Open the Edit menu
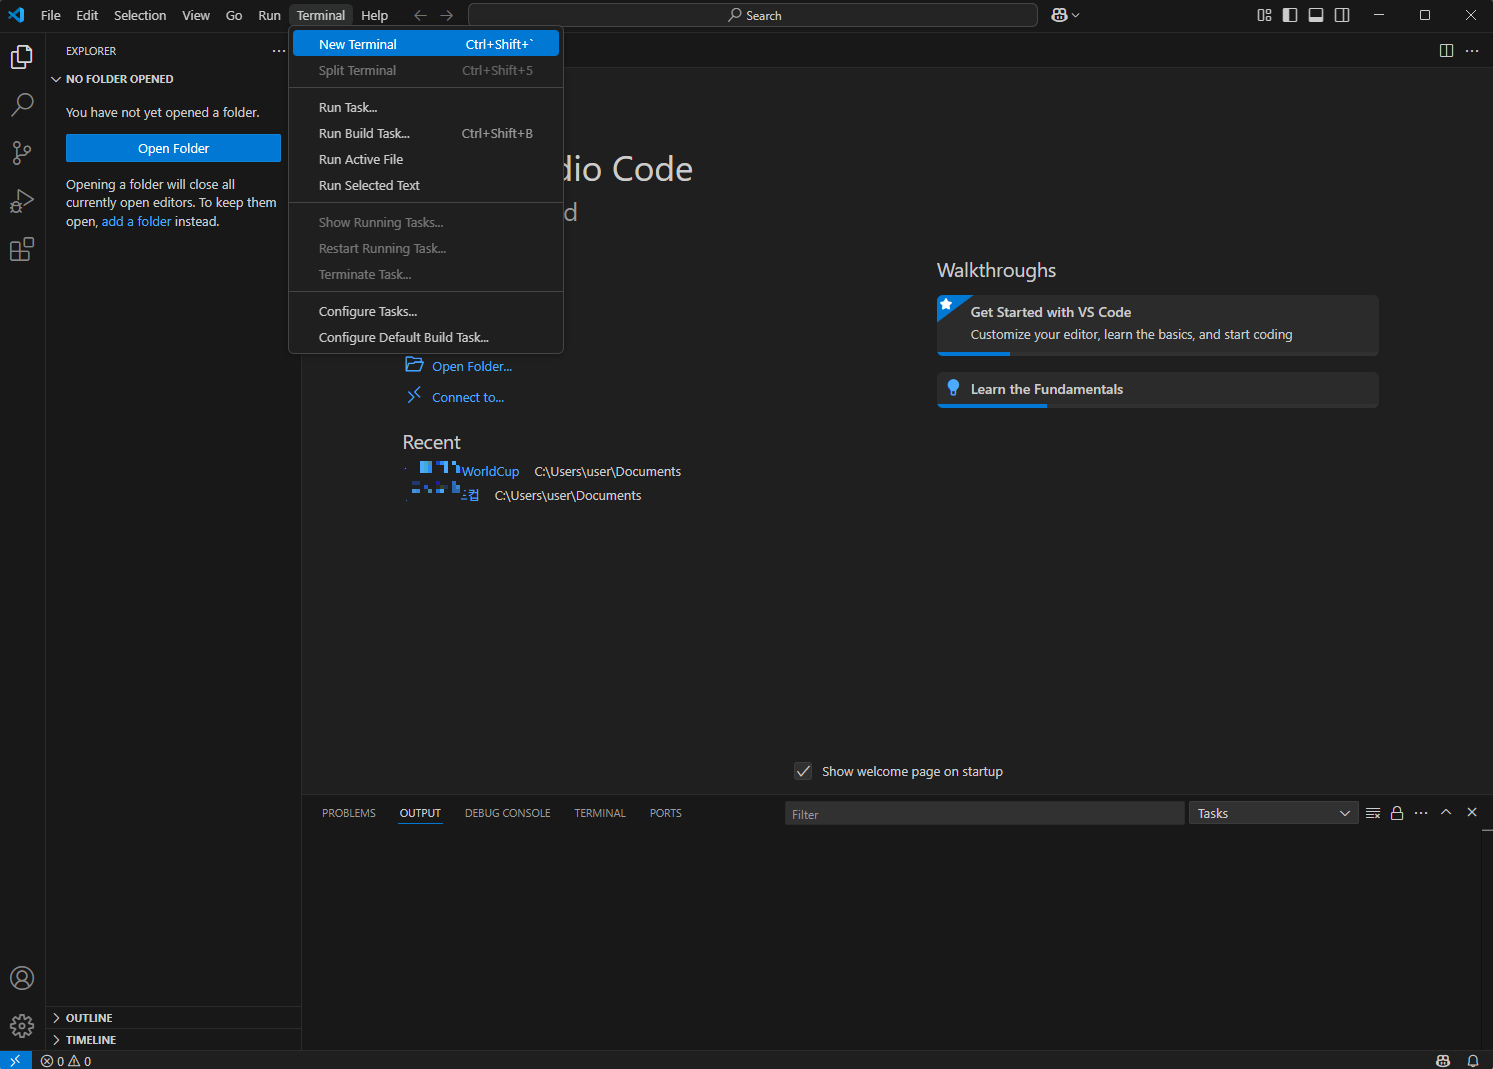1493x1069 pixels. coord(87,15)
